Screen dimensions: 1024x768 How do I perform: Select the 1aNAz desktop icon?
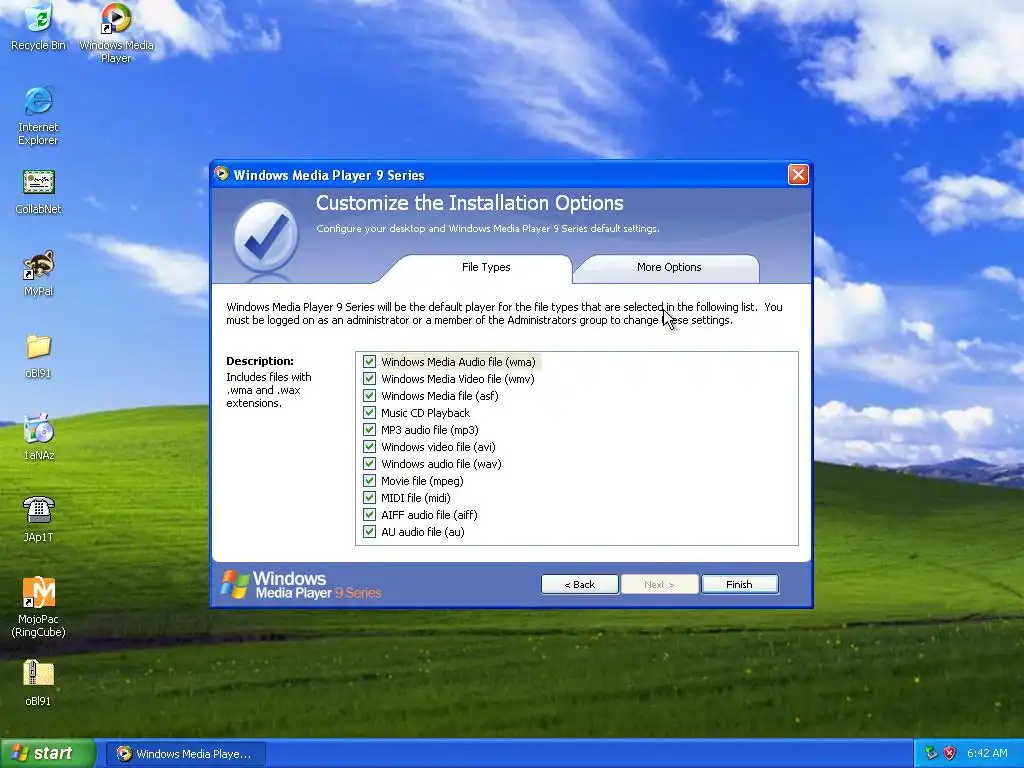pos(39,437)
